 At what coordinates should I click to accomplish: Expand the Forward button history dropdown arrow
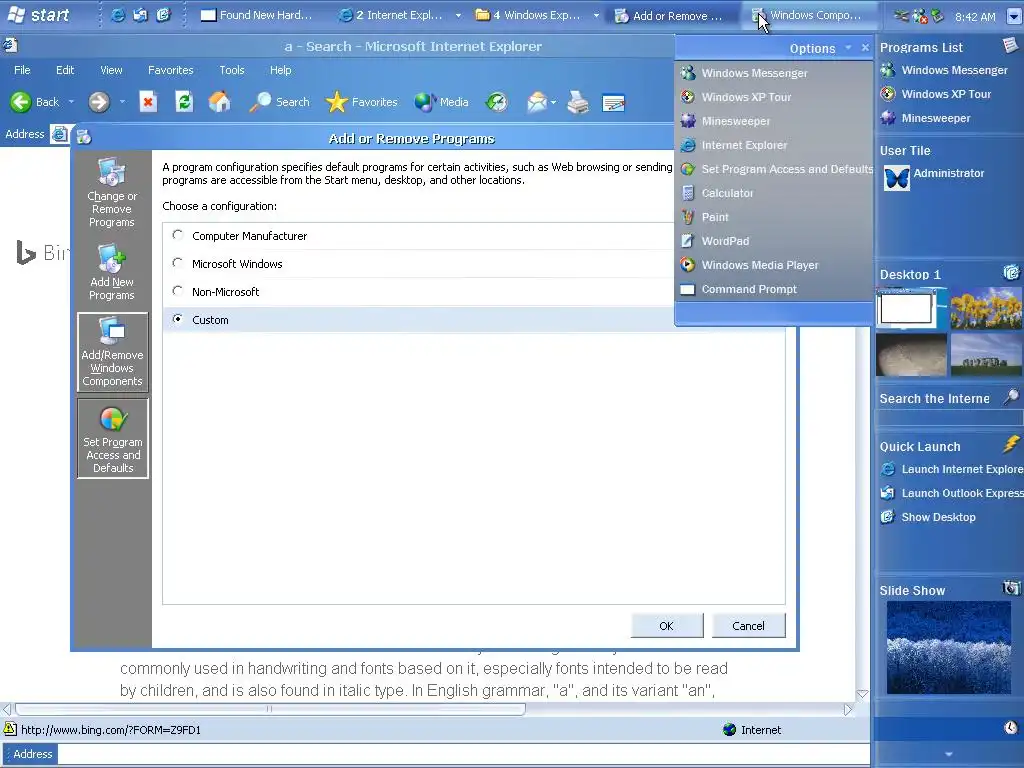[122, 102]
